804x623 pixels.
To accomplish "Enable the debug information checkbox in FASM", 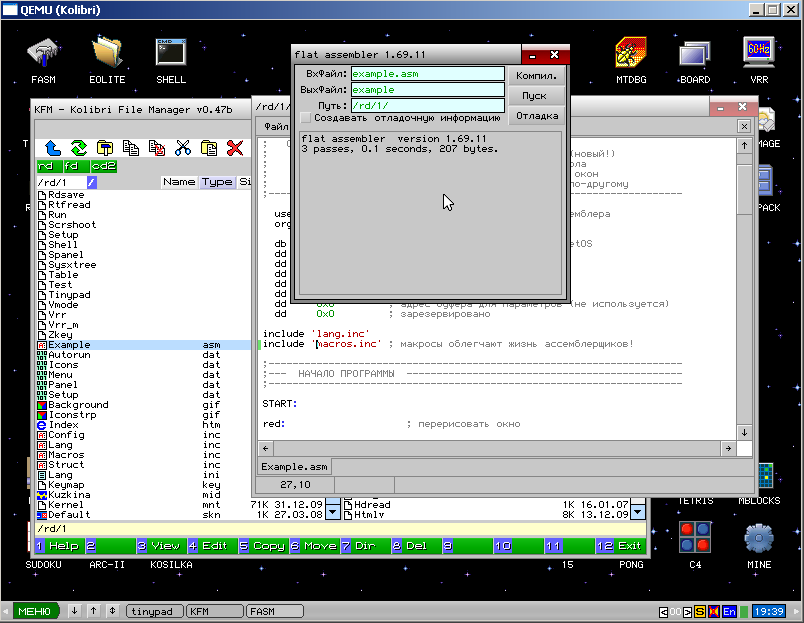I will (306, 118).
